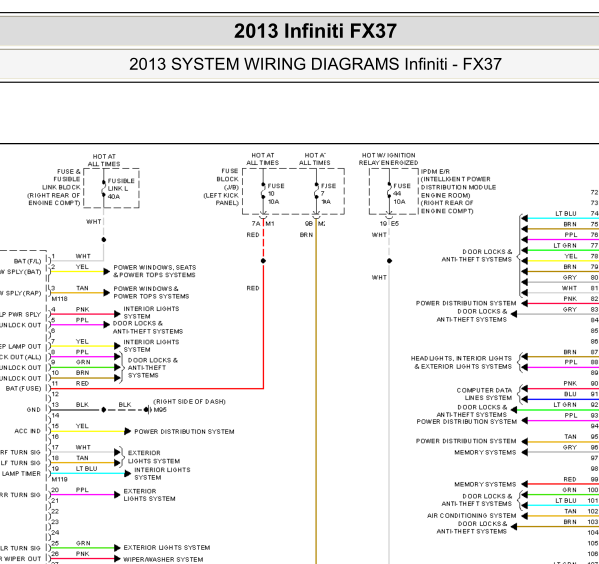The width and height of the screenshot is (599, 564).
Task: Select the "FUSIBLE LINK L 40A" label
Action: pos(121,188)
